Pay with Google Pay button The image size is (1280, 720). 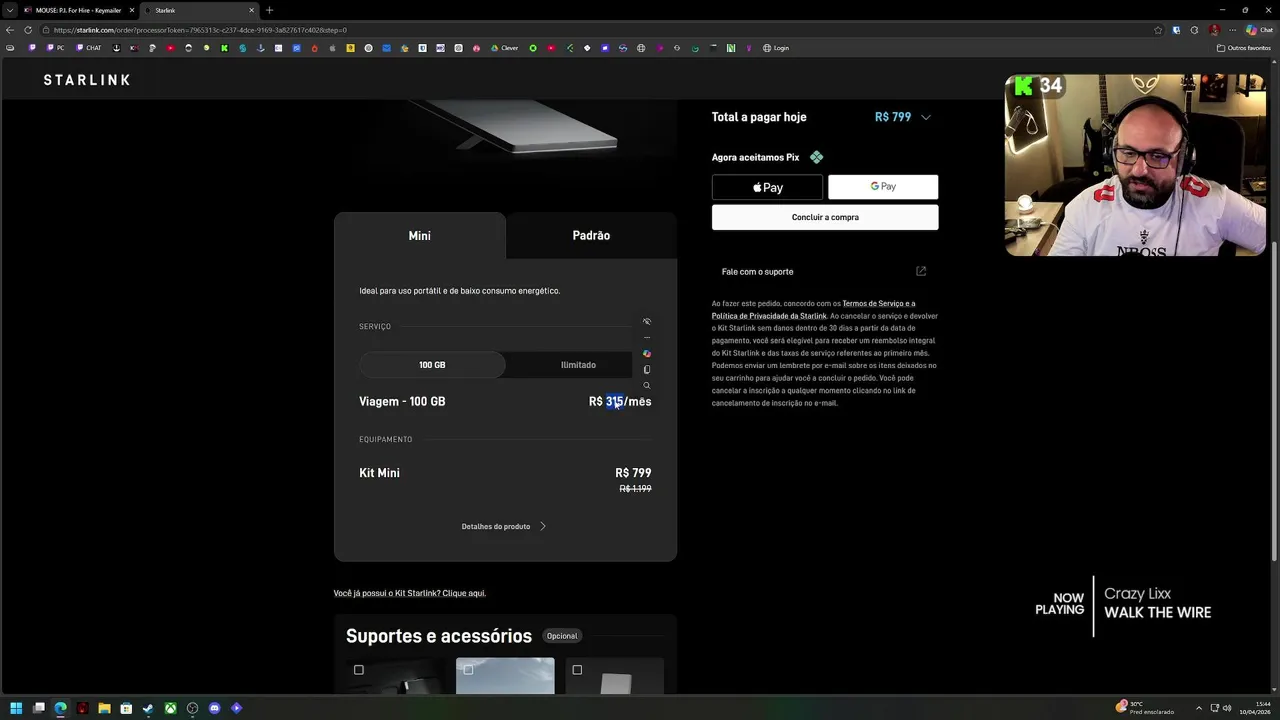tap(883, 187)
